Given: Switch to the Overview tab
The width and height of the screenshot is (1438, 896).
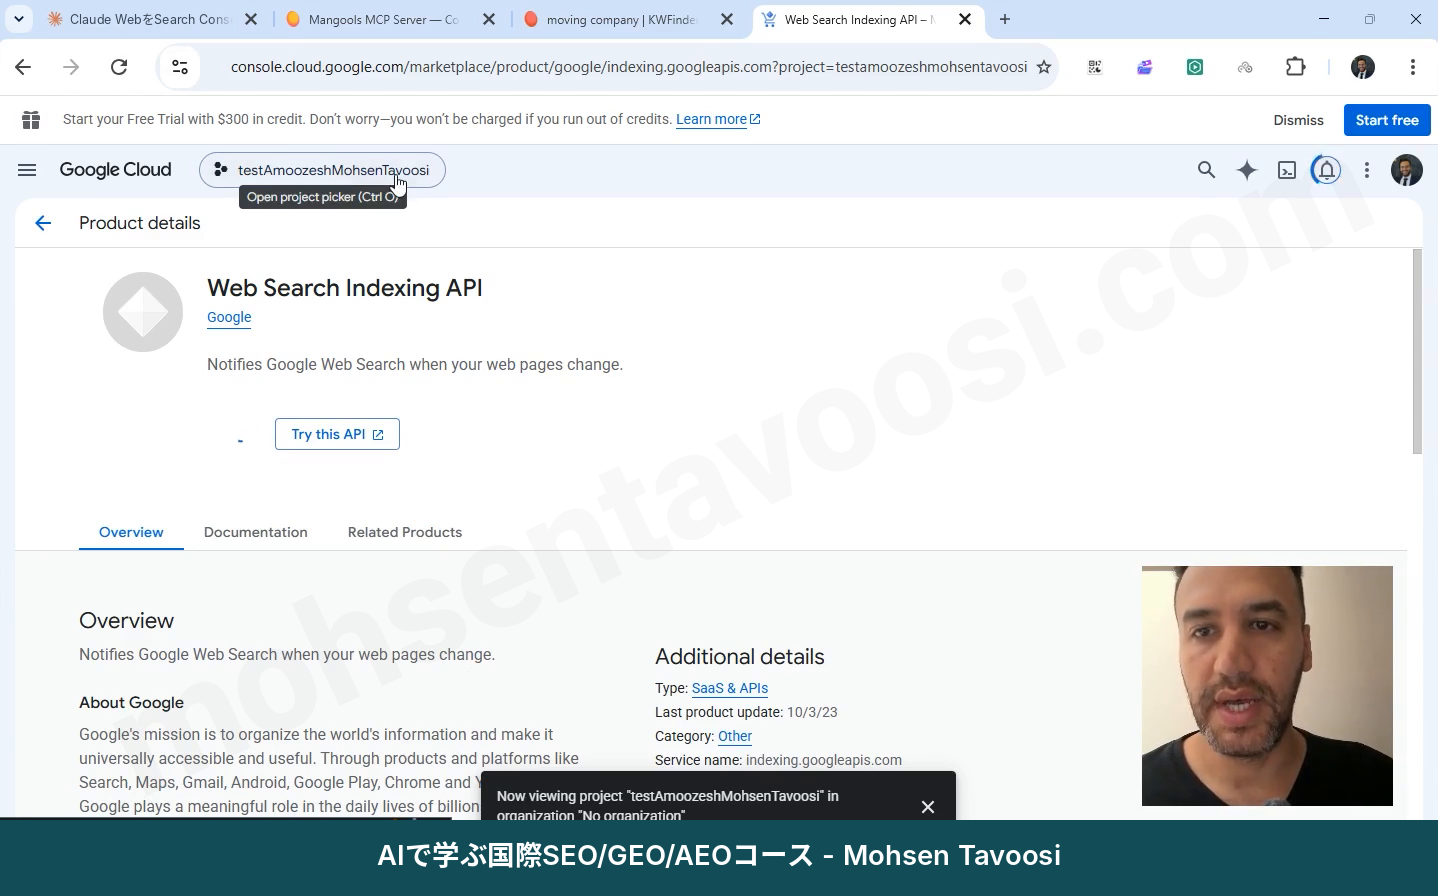Looking at the screenshot, I should pos(131,532).
